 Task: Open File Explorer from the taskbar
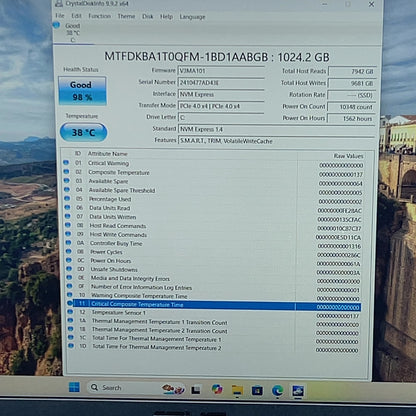237,390
